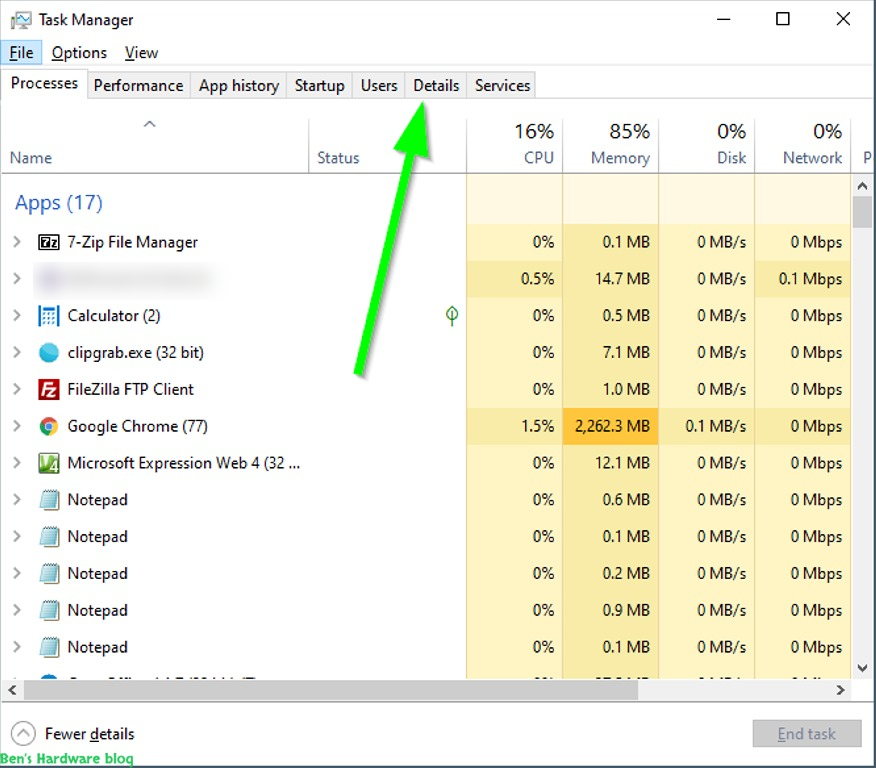
Task: Select the FileZilla FTP Client name text
Action: [x=130, y=389]
